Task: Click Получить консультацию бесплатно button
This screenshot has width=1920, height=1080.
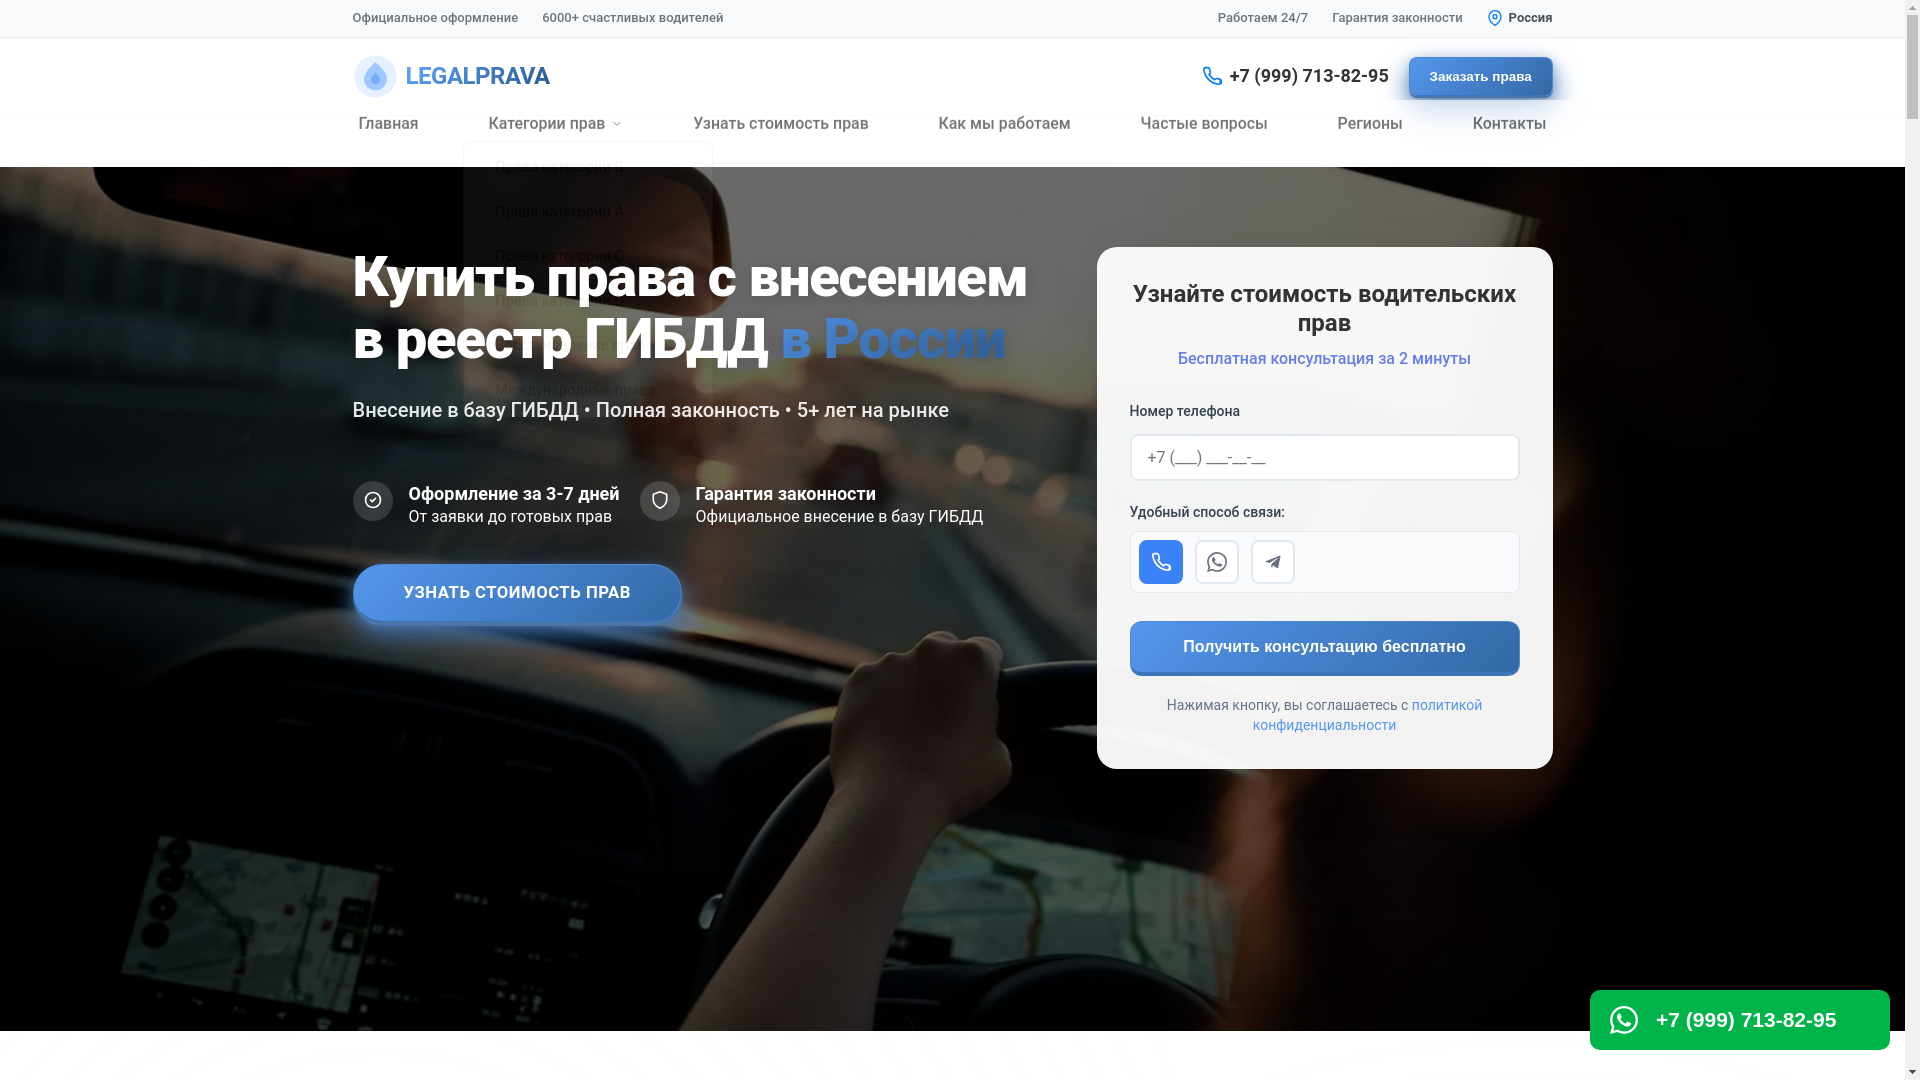Action: pyautogui.click(x=1324, y=648)
